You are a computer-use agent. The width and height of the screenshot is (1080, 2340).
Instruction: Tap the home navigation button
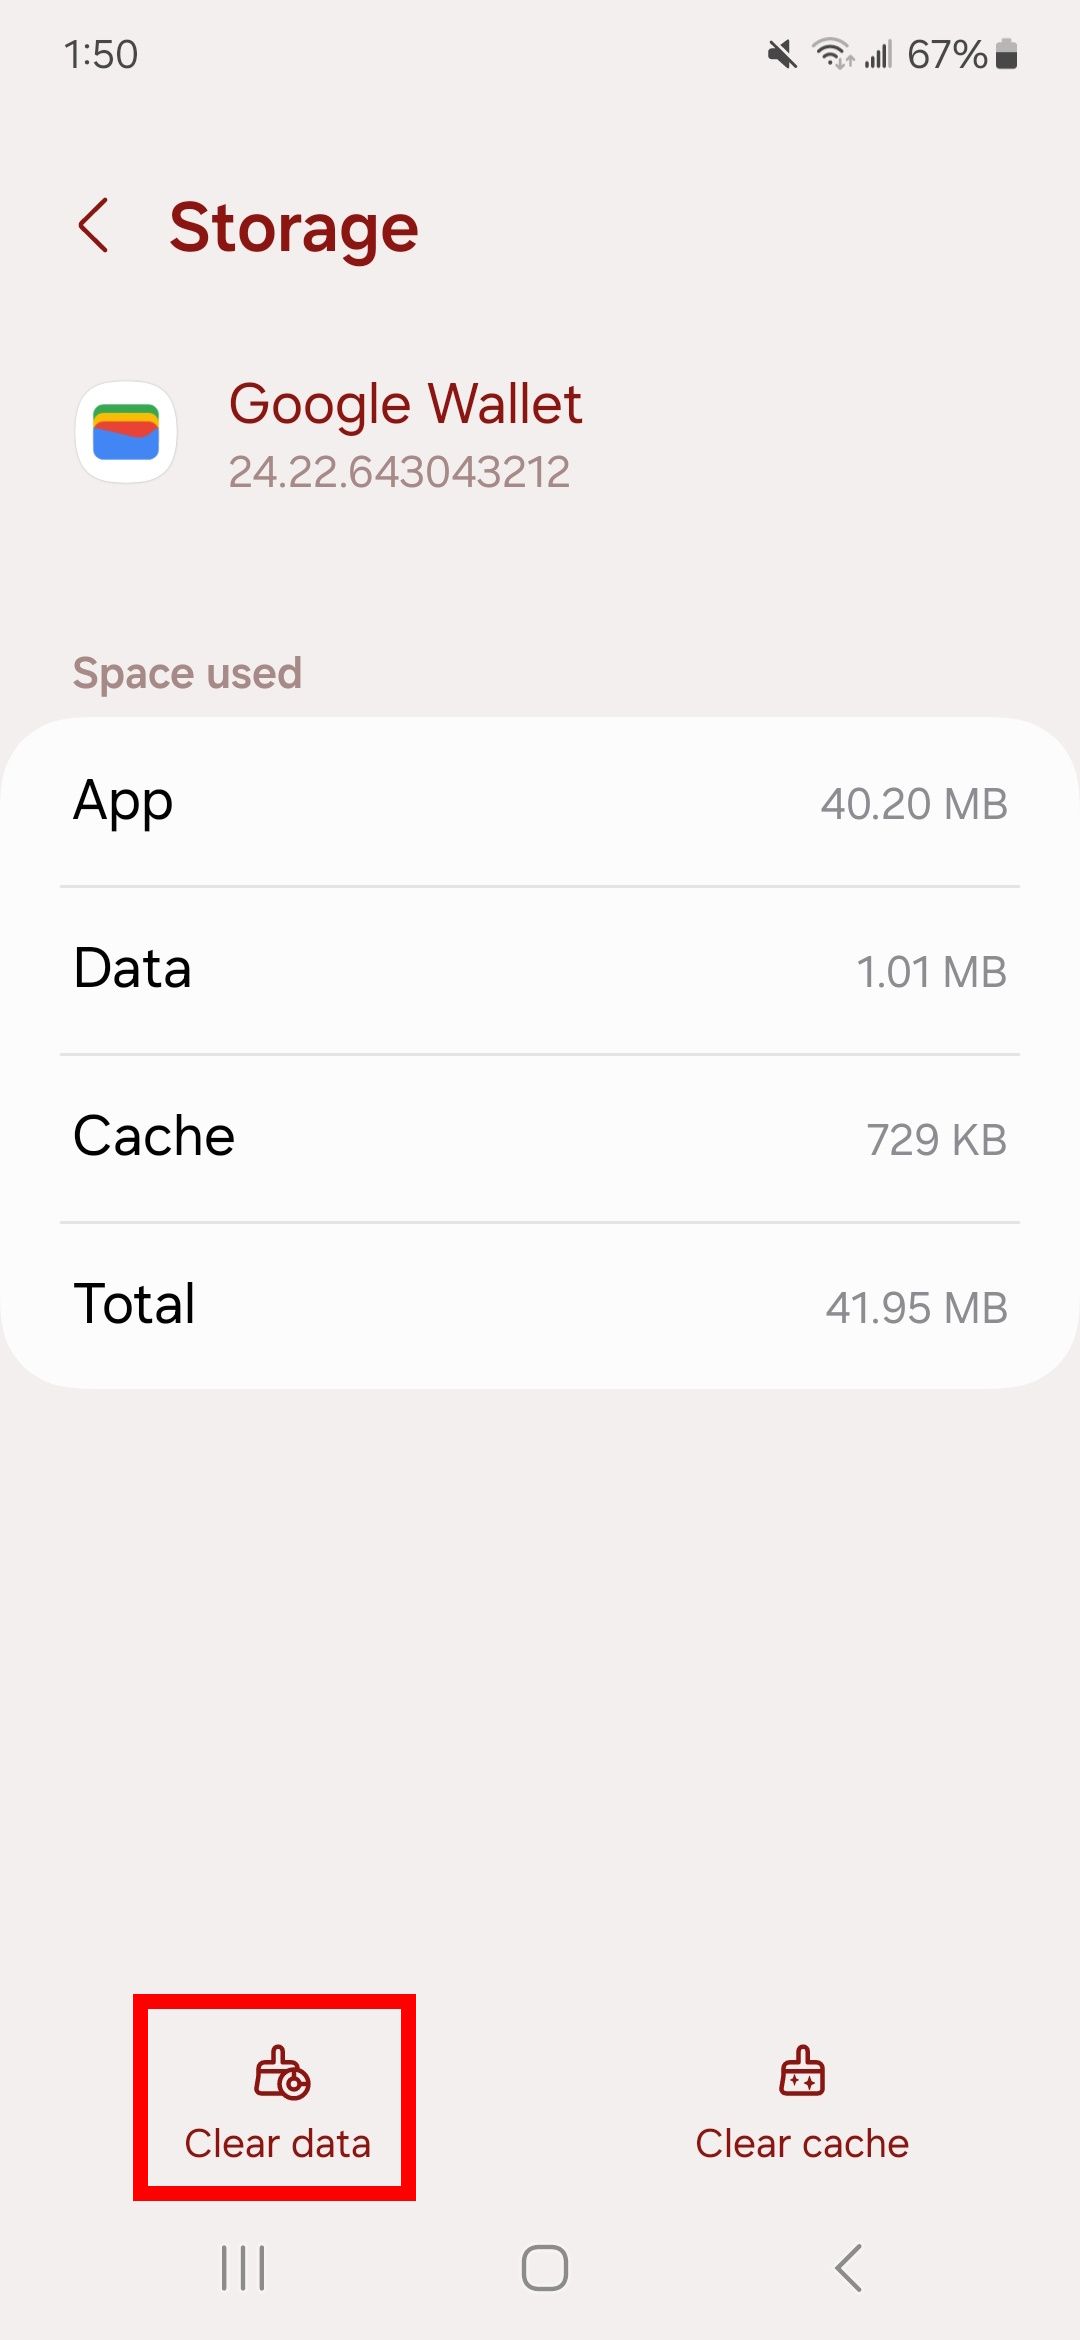(x=545, y=2268)
